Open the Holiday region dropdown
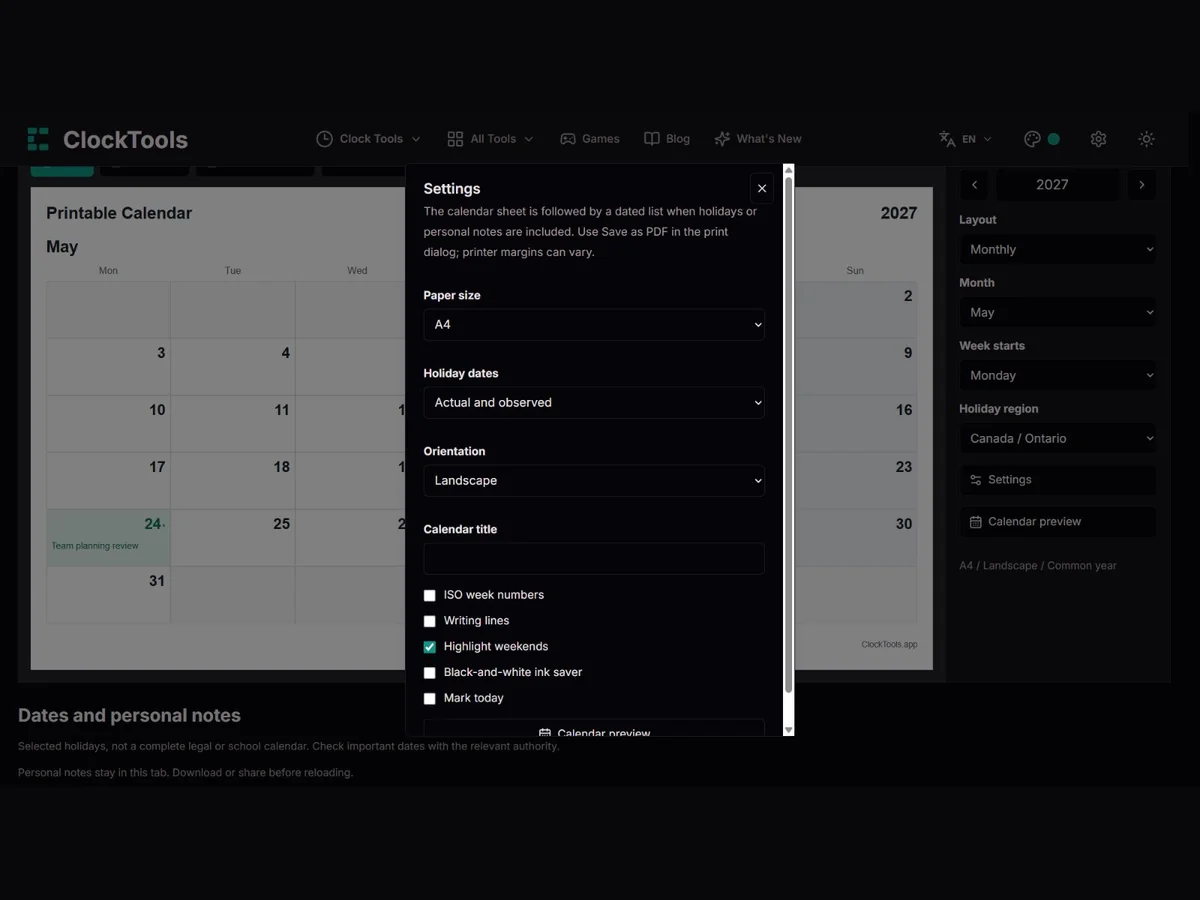The height and width of the screenshot is (900, 1200). click(1058, 439)
